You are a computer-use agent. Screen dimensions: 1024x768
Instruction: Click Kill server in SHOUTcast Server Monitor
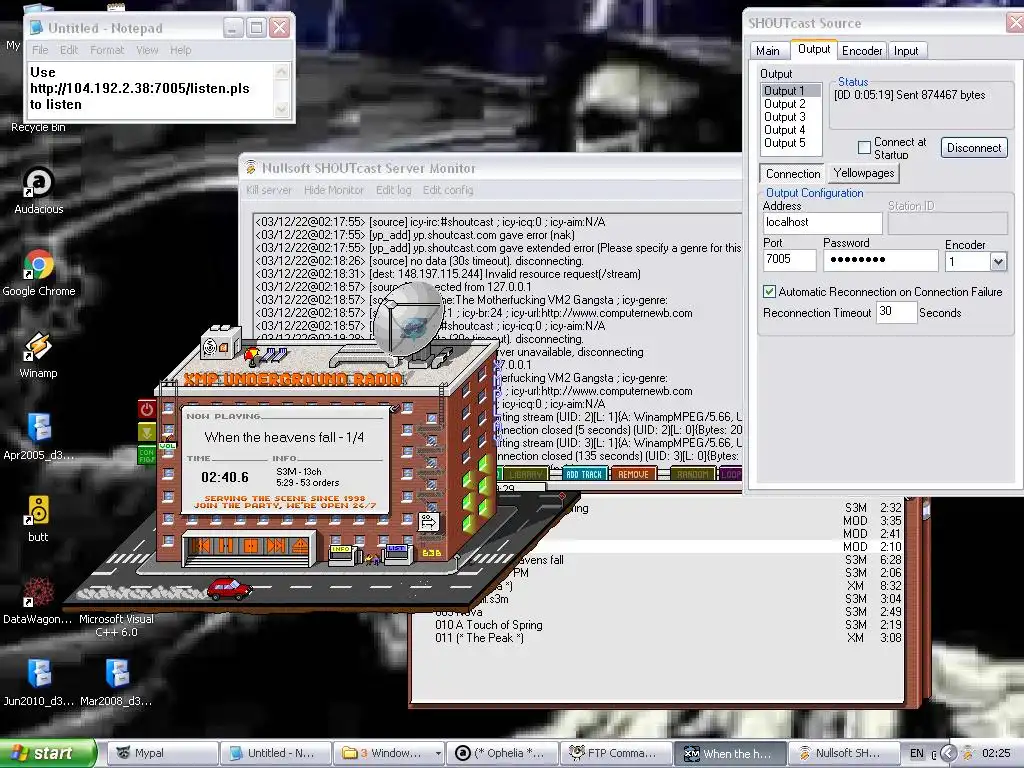click(x=269, y=190)
